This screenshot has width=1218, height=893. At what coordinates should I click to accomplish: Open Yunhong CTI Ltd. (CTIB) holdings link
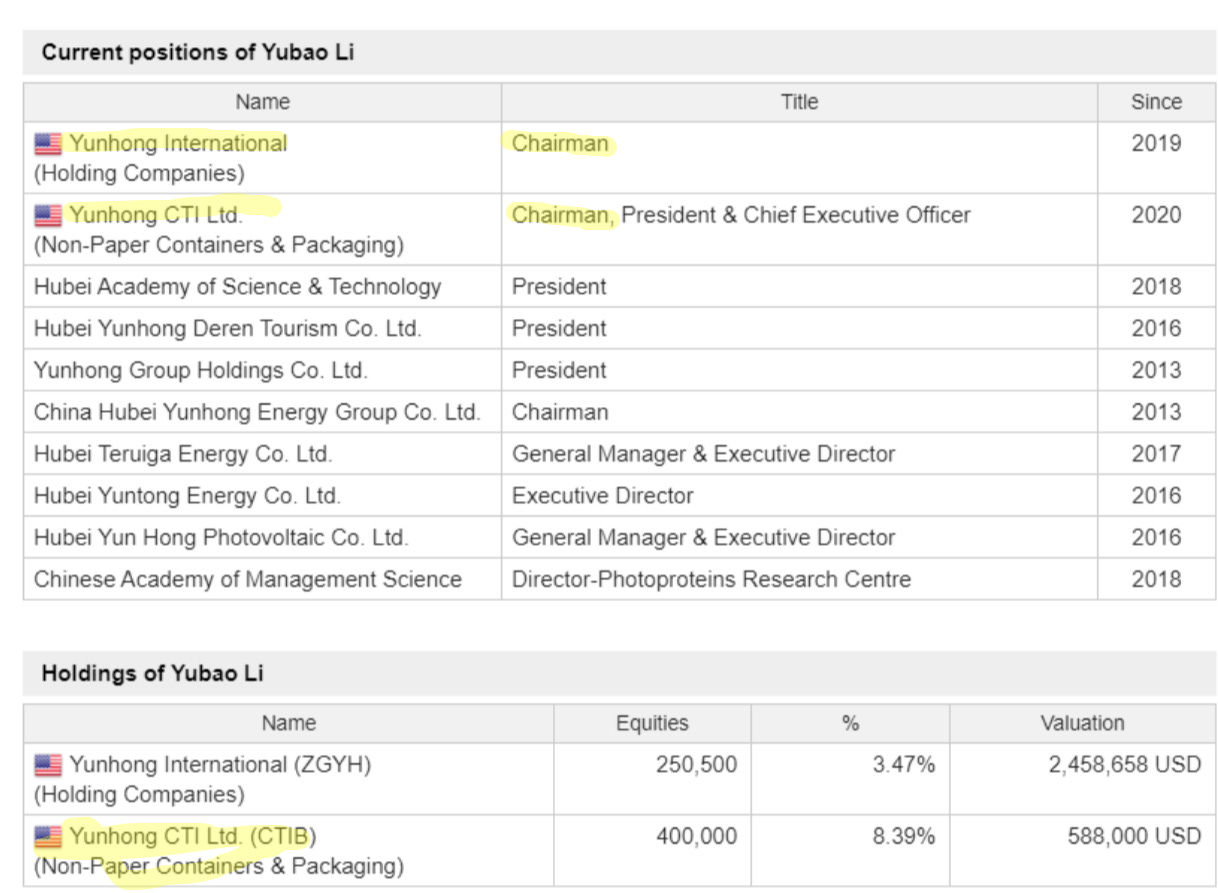coord(193,836)
